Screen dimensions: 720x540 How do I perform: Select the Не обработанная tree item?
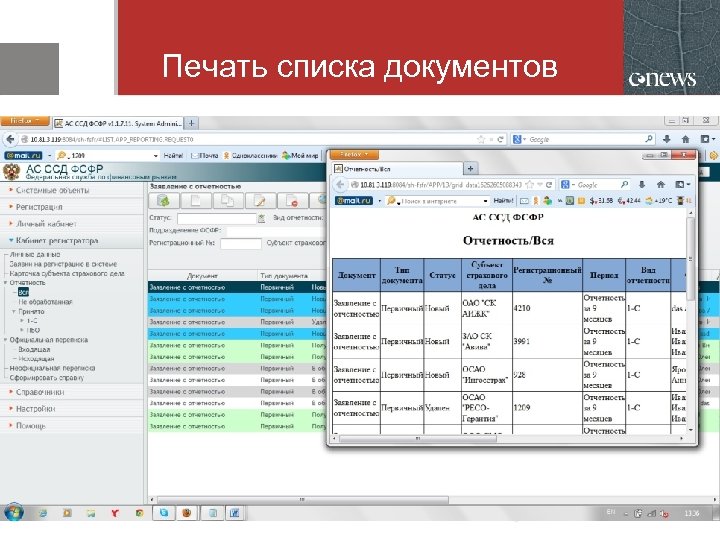(45, 302)
